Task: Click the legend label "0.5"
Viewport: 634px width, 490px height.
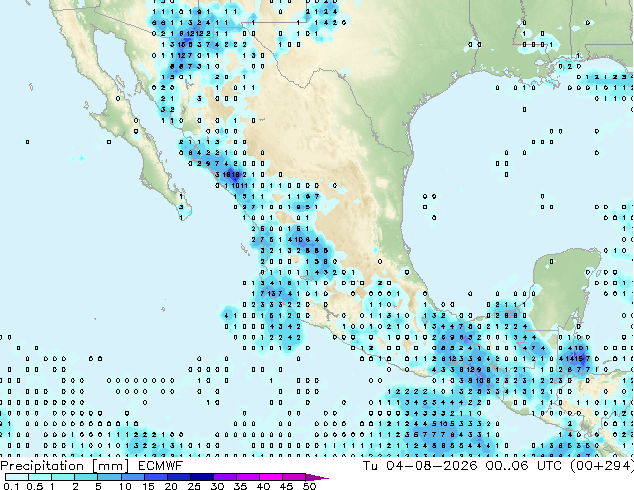Action: [35, 486]
